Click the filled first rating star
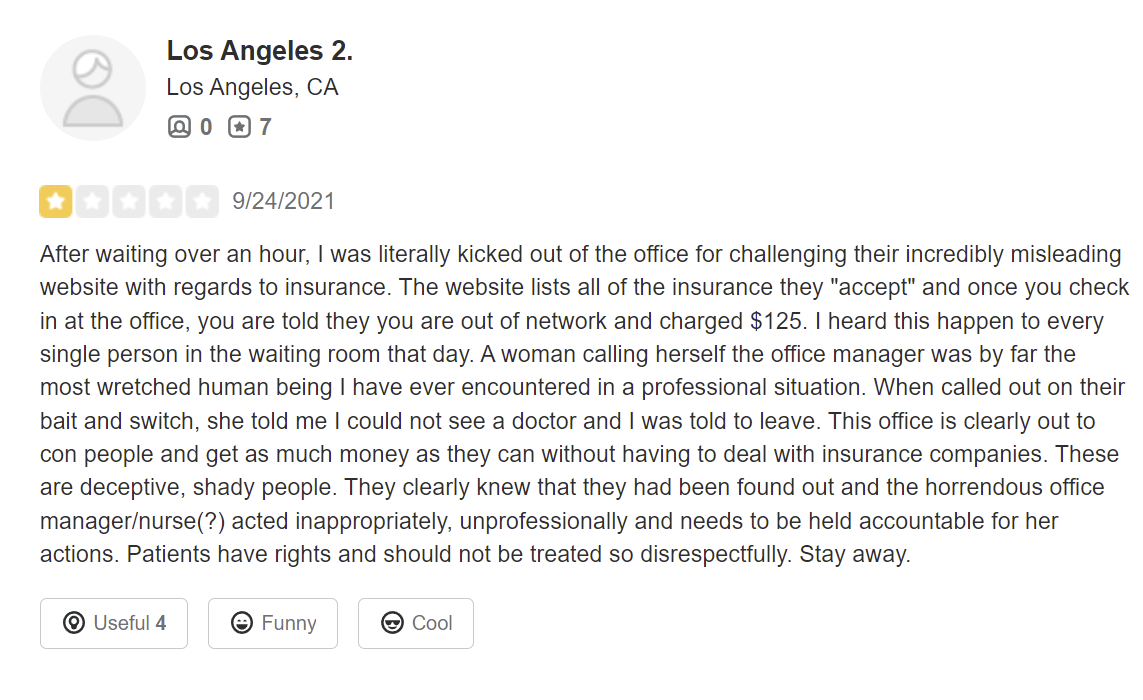This screenshot has height=700, width=1143. (x=56, y=202)
